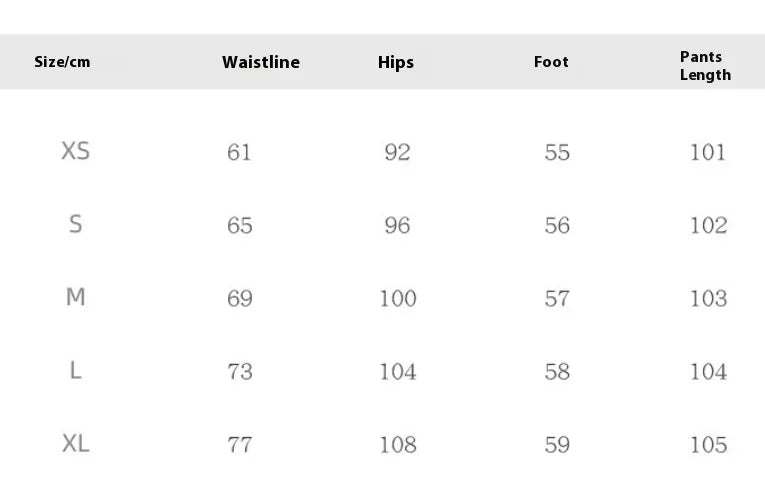Select hips value 96 in S row
The image size is (765, 481).
pos(397,225)
